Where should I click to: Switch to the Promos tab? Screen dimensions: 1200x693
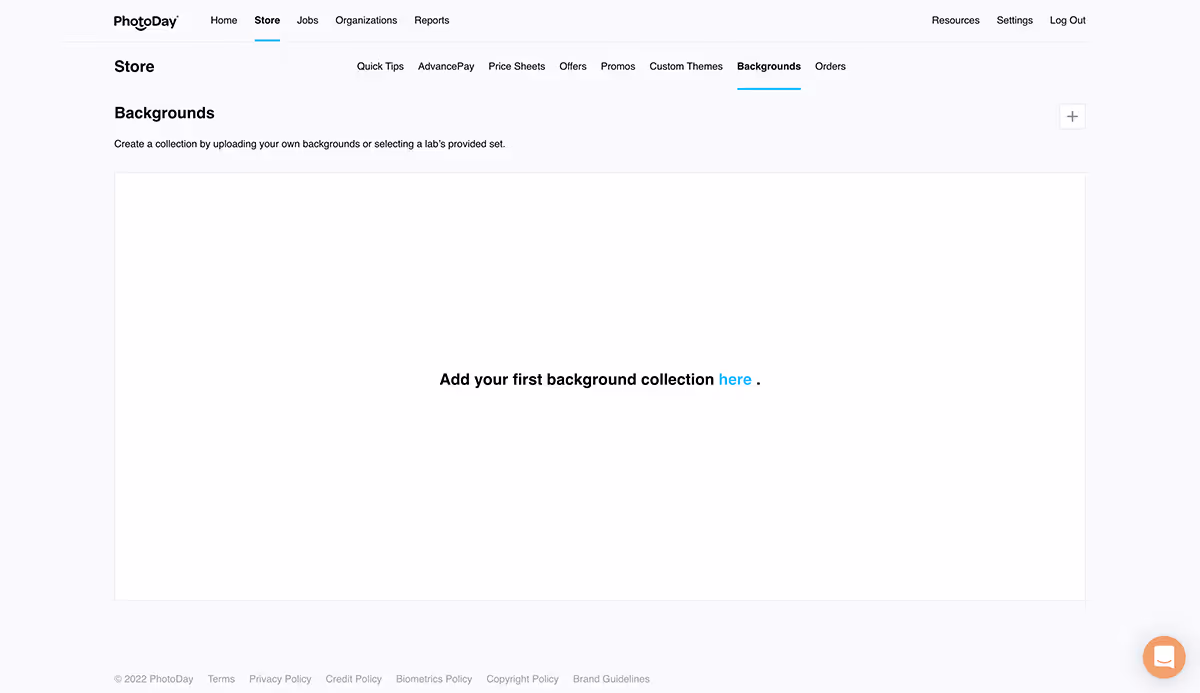tap(618, 66)
